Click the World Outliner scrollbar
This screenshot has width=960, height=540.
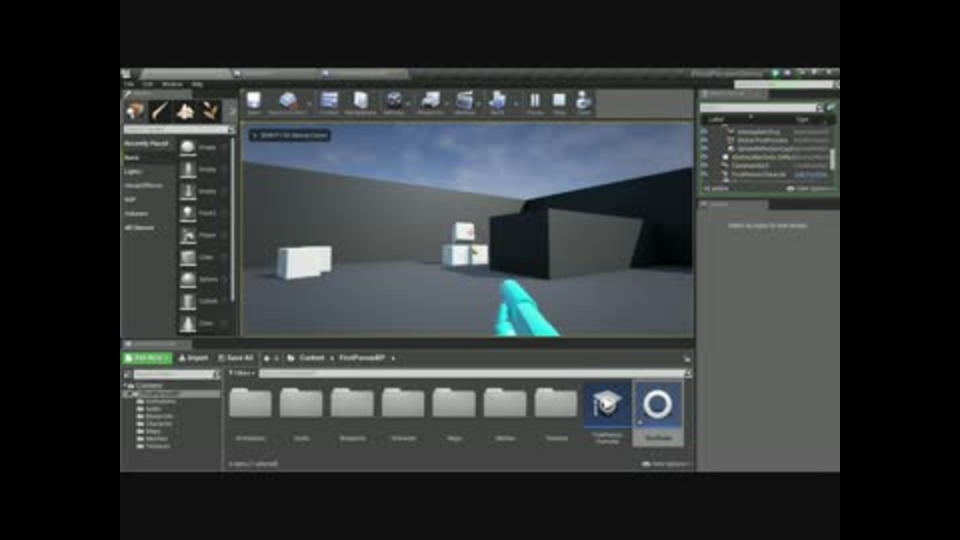832,158
